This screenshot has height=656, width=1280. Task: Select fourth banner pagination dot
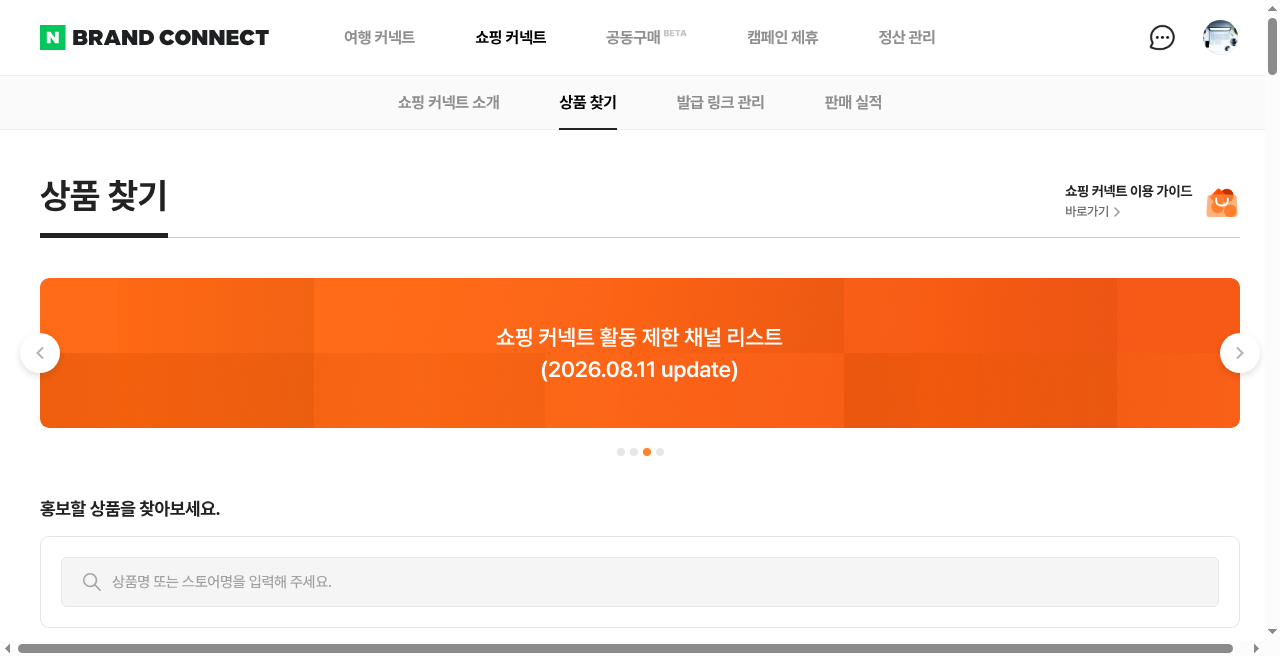pos(660,452)
